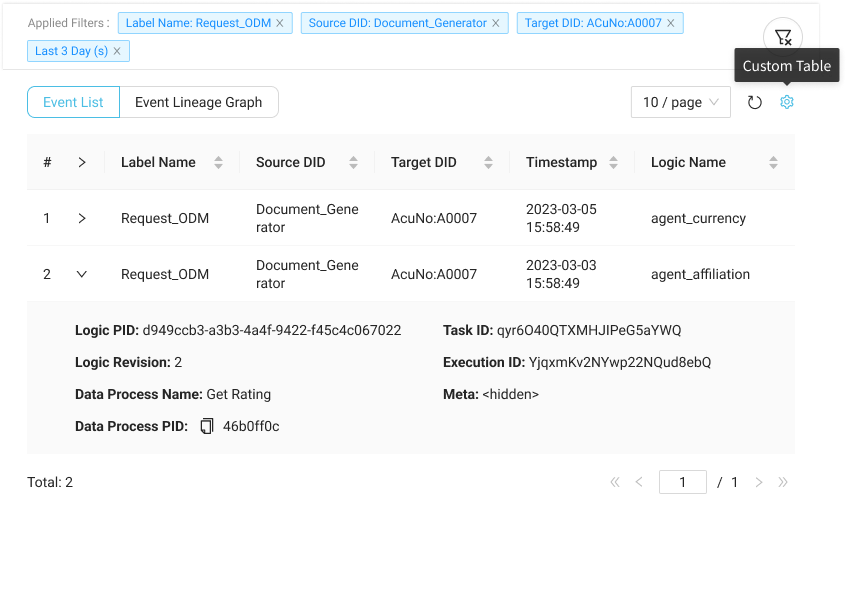Expand all rows via header chevron
Image resolution: width=848 pixels, height=610 pixels.
(x=82, y=162)
